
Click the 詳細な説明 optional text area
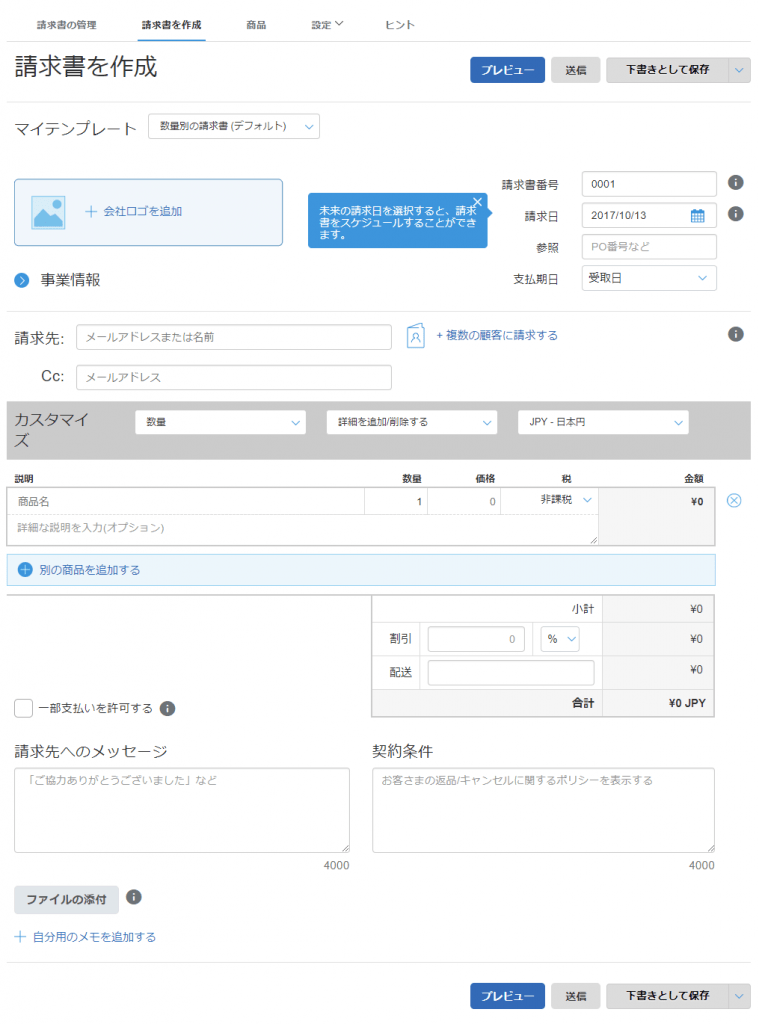coord(302,530)
